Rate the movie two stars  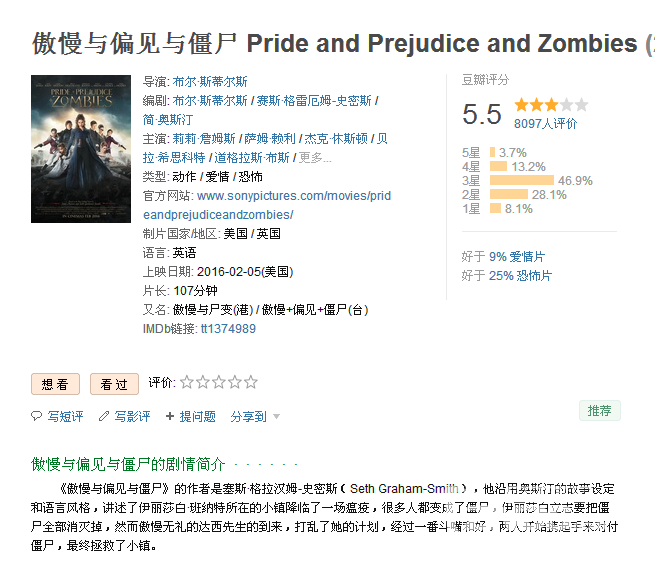click(x=203, y=382)
